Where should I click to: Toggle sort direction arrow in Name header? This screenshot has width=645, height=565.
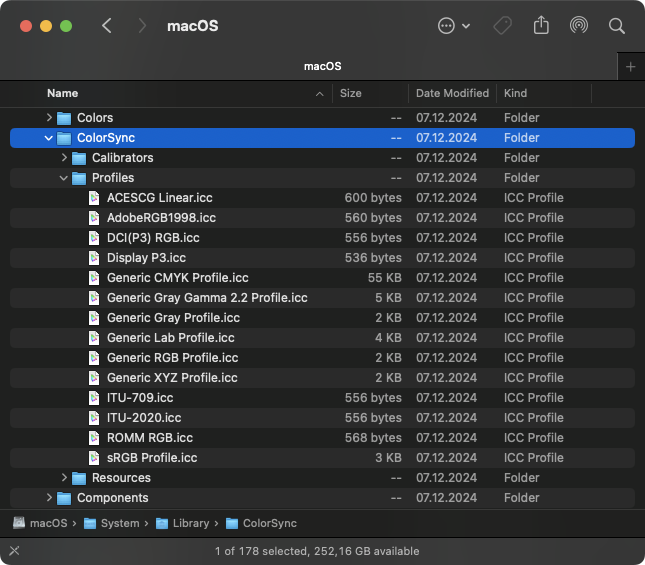pos(319,94)
